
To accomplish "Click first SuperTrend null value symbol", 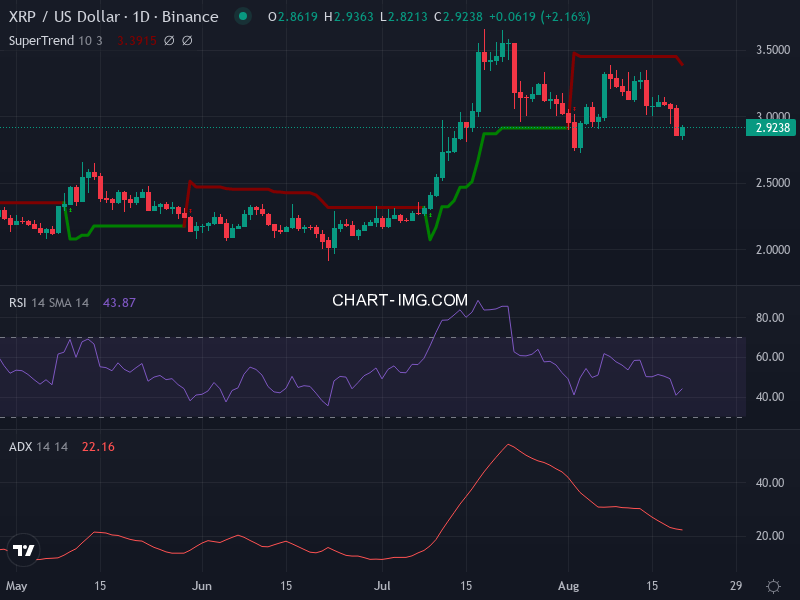I will pyautogui.click(x=169, y=40).
